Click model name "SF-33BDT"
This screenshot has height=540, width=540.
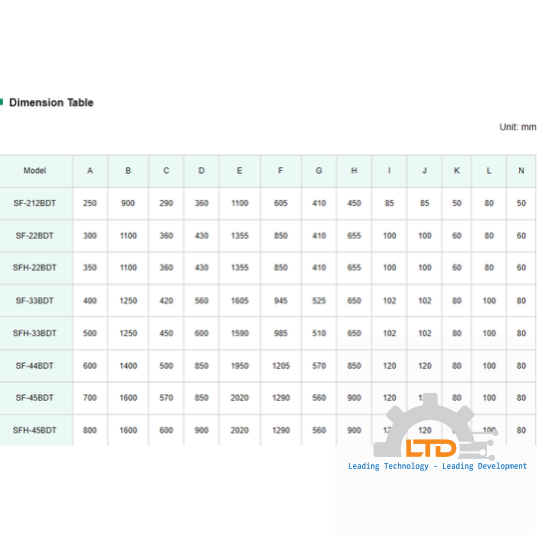click(x=35, y=301)
